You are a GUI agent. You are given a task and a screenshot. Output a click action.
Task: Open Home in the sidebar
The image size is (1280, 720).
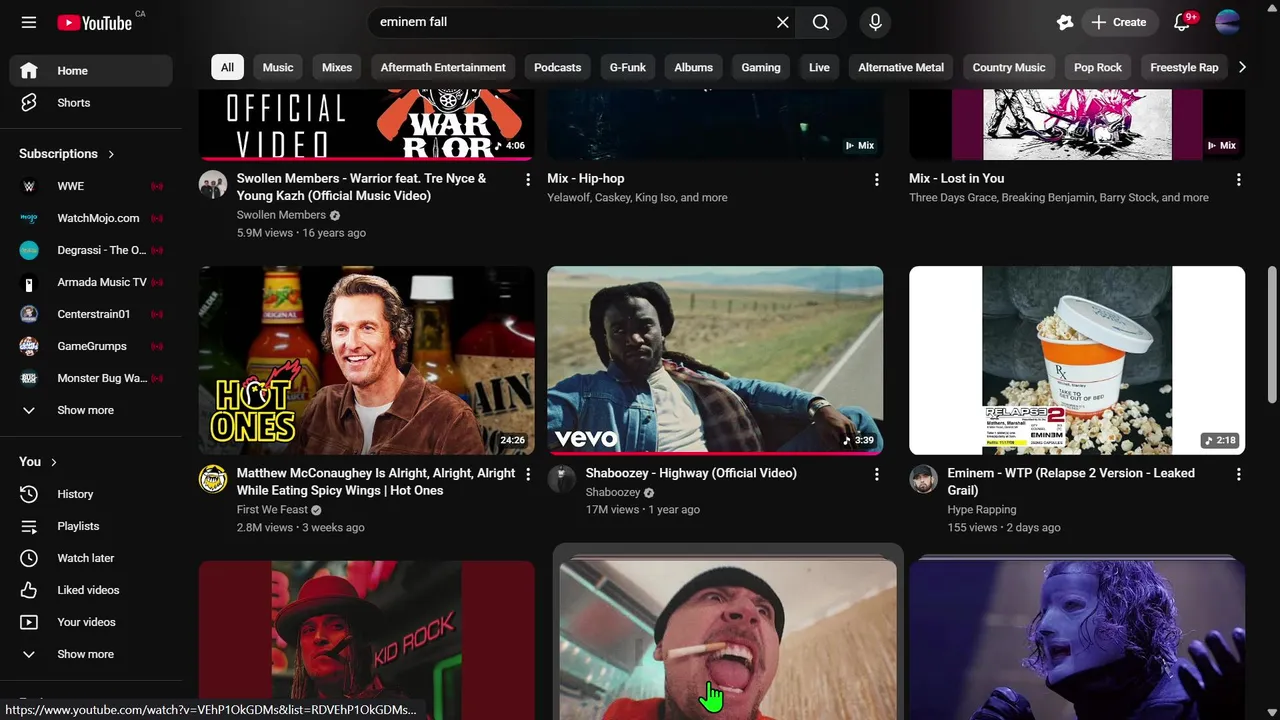91,71
